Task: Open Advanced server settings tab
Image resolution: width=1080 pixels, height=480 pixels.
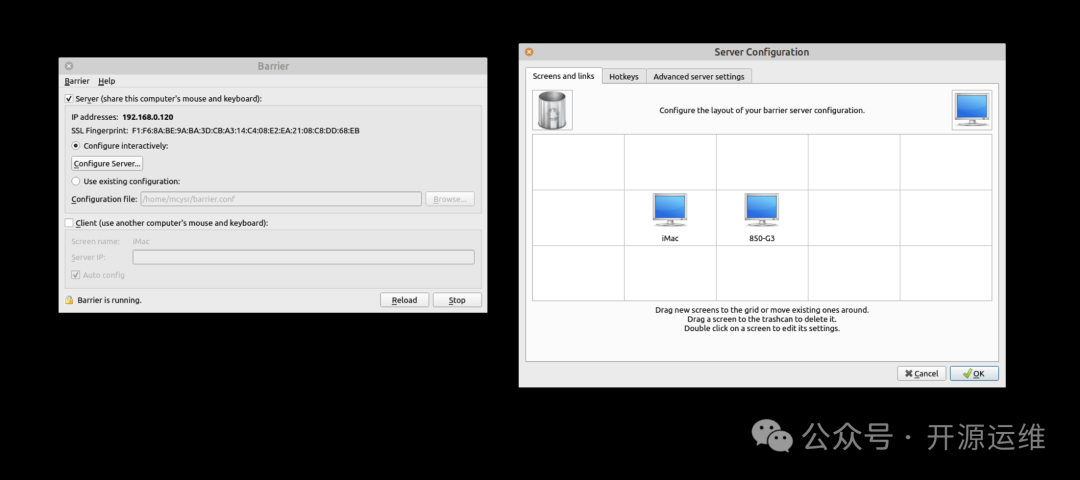Action: (x=698, y=77)
